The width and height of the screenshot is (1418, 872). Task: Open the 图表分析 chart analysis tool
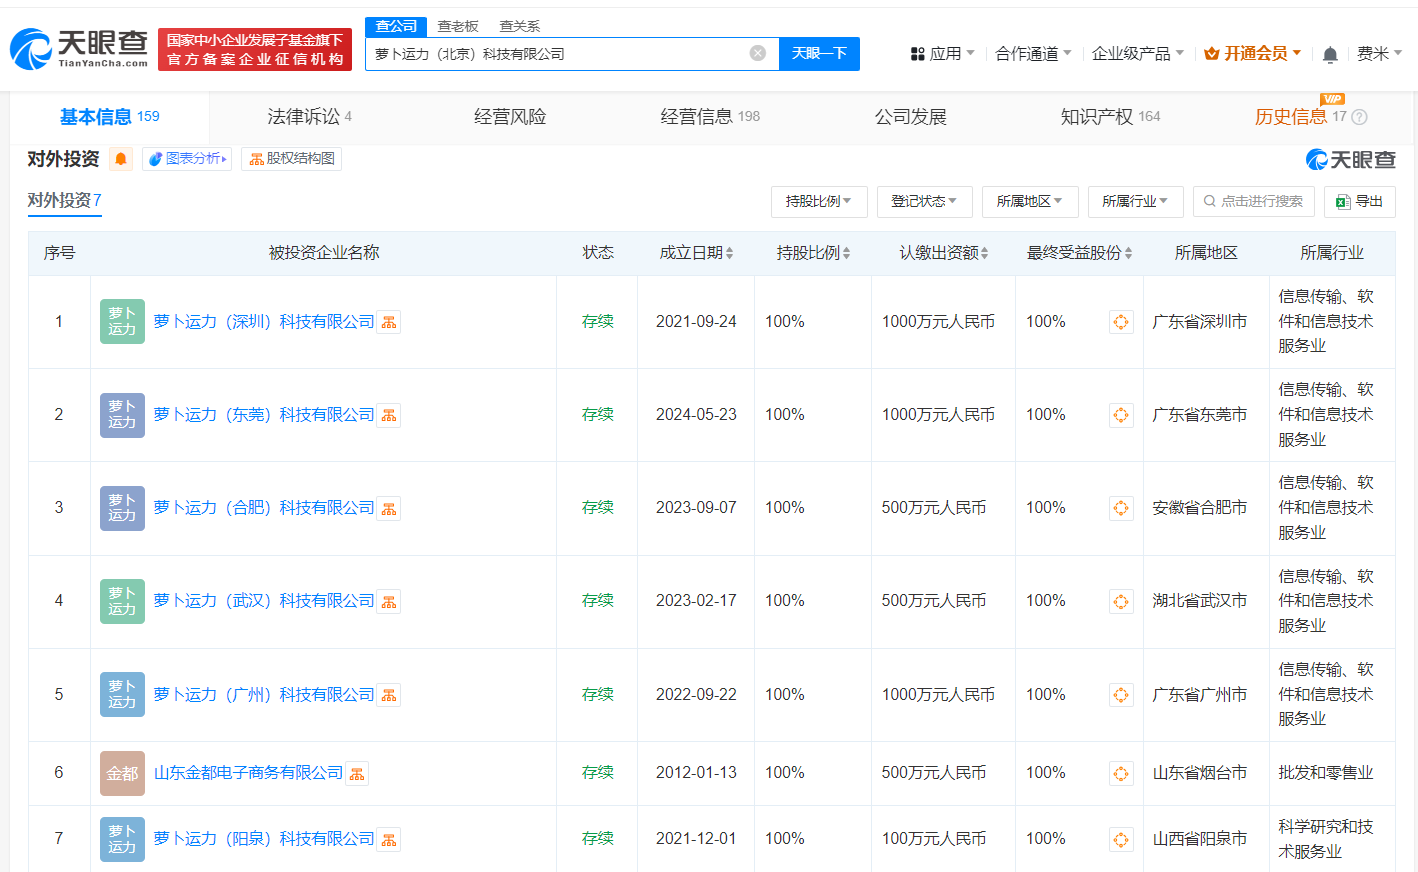pyautogui.click(x=186, y=158)
